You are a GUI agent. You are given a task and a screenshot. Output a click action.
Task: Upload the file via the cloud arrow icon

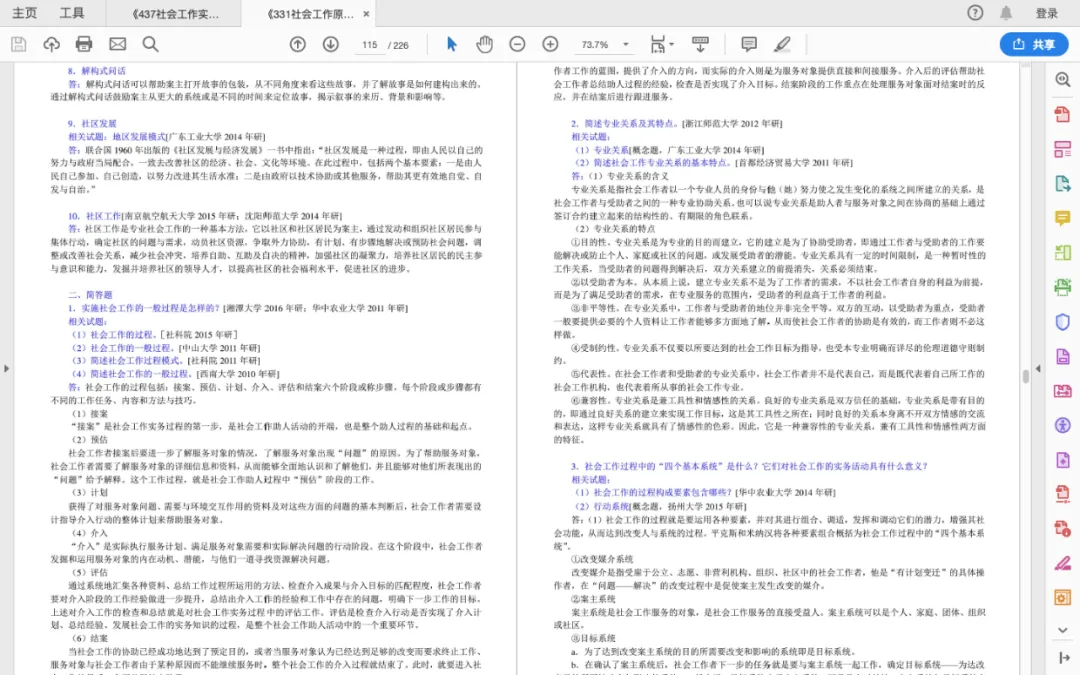point(51,45)
